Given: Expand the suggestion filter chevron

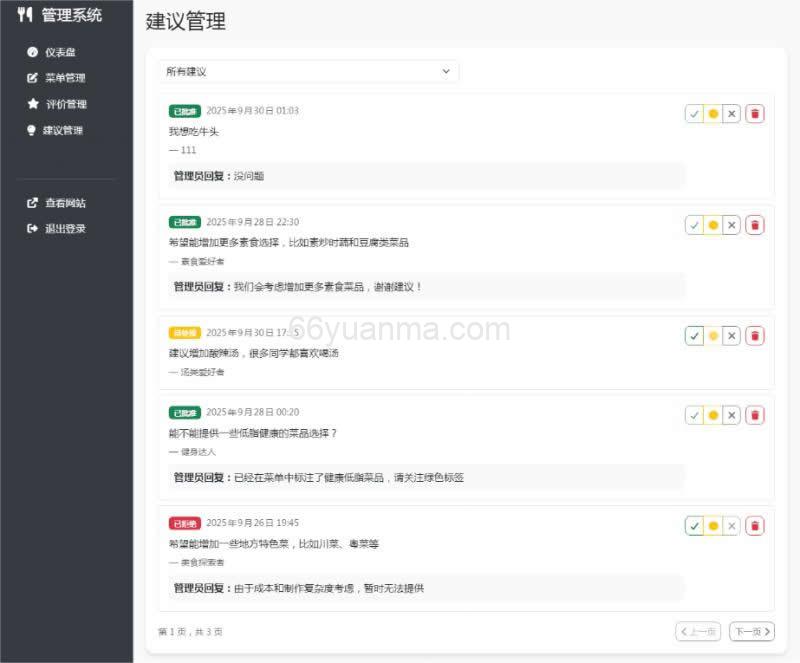Looking at the screenshot, I should pyautogui.click(x=447, y=71).
